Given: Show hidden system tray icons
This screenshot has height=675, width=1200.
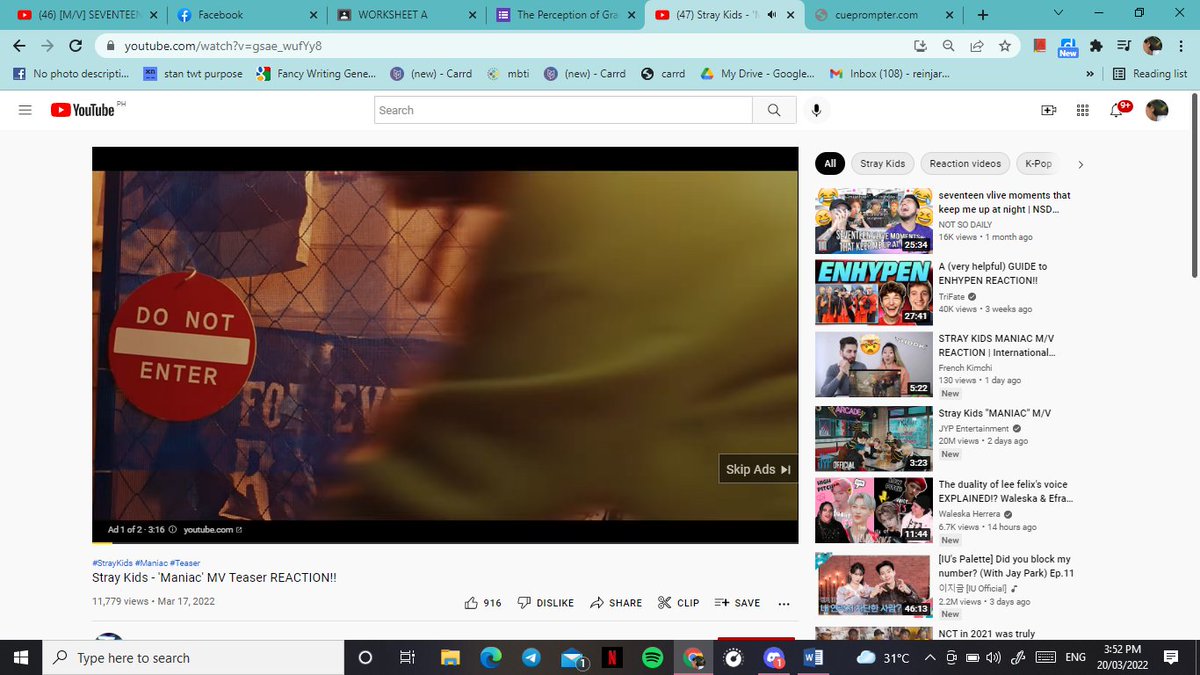Looking at the screenshot, I should coord(930,657).
